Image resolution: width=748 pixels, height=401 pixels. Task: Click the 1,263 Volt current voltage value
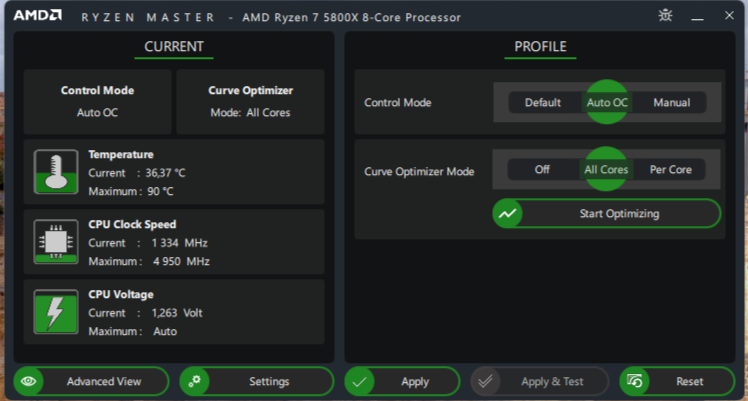coord(177,313)
